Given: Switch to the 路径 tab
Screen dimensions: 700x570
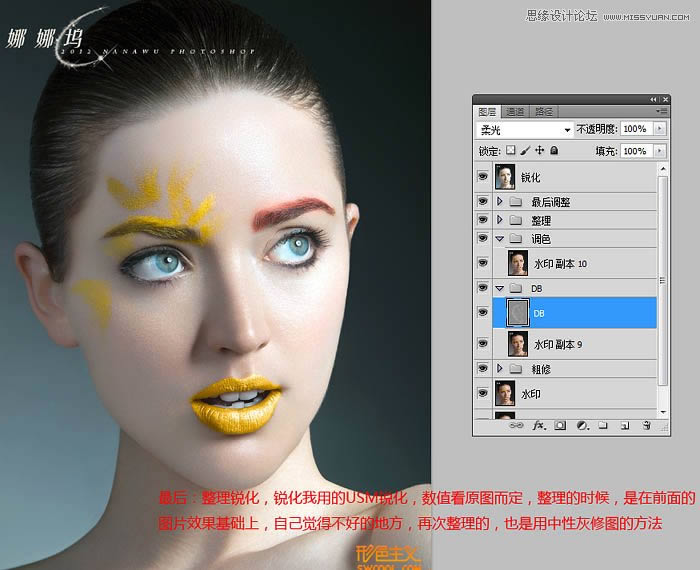Looking at the screenshot, I should click(x=544, y=111).
